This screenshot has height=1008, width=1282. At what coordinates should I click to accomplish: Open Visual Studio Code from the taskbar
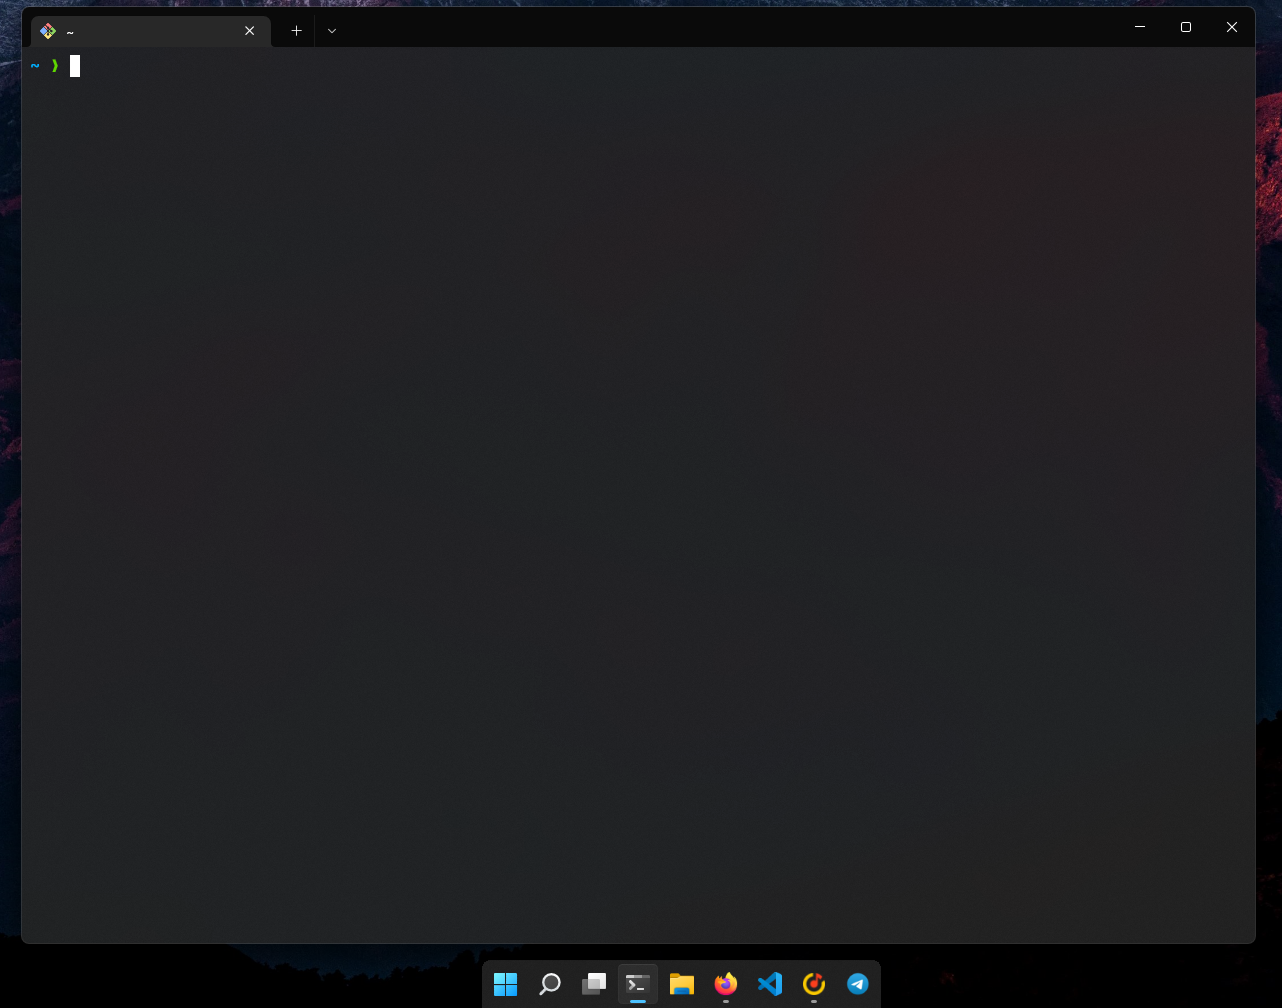769,984
